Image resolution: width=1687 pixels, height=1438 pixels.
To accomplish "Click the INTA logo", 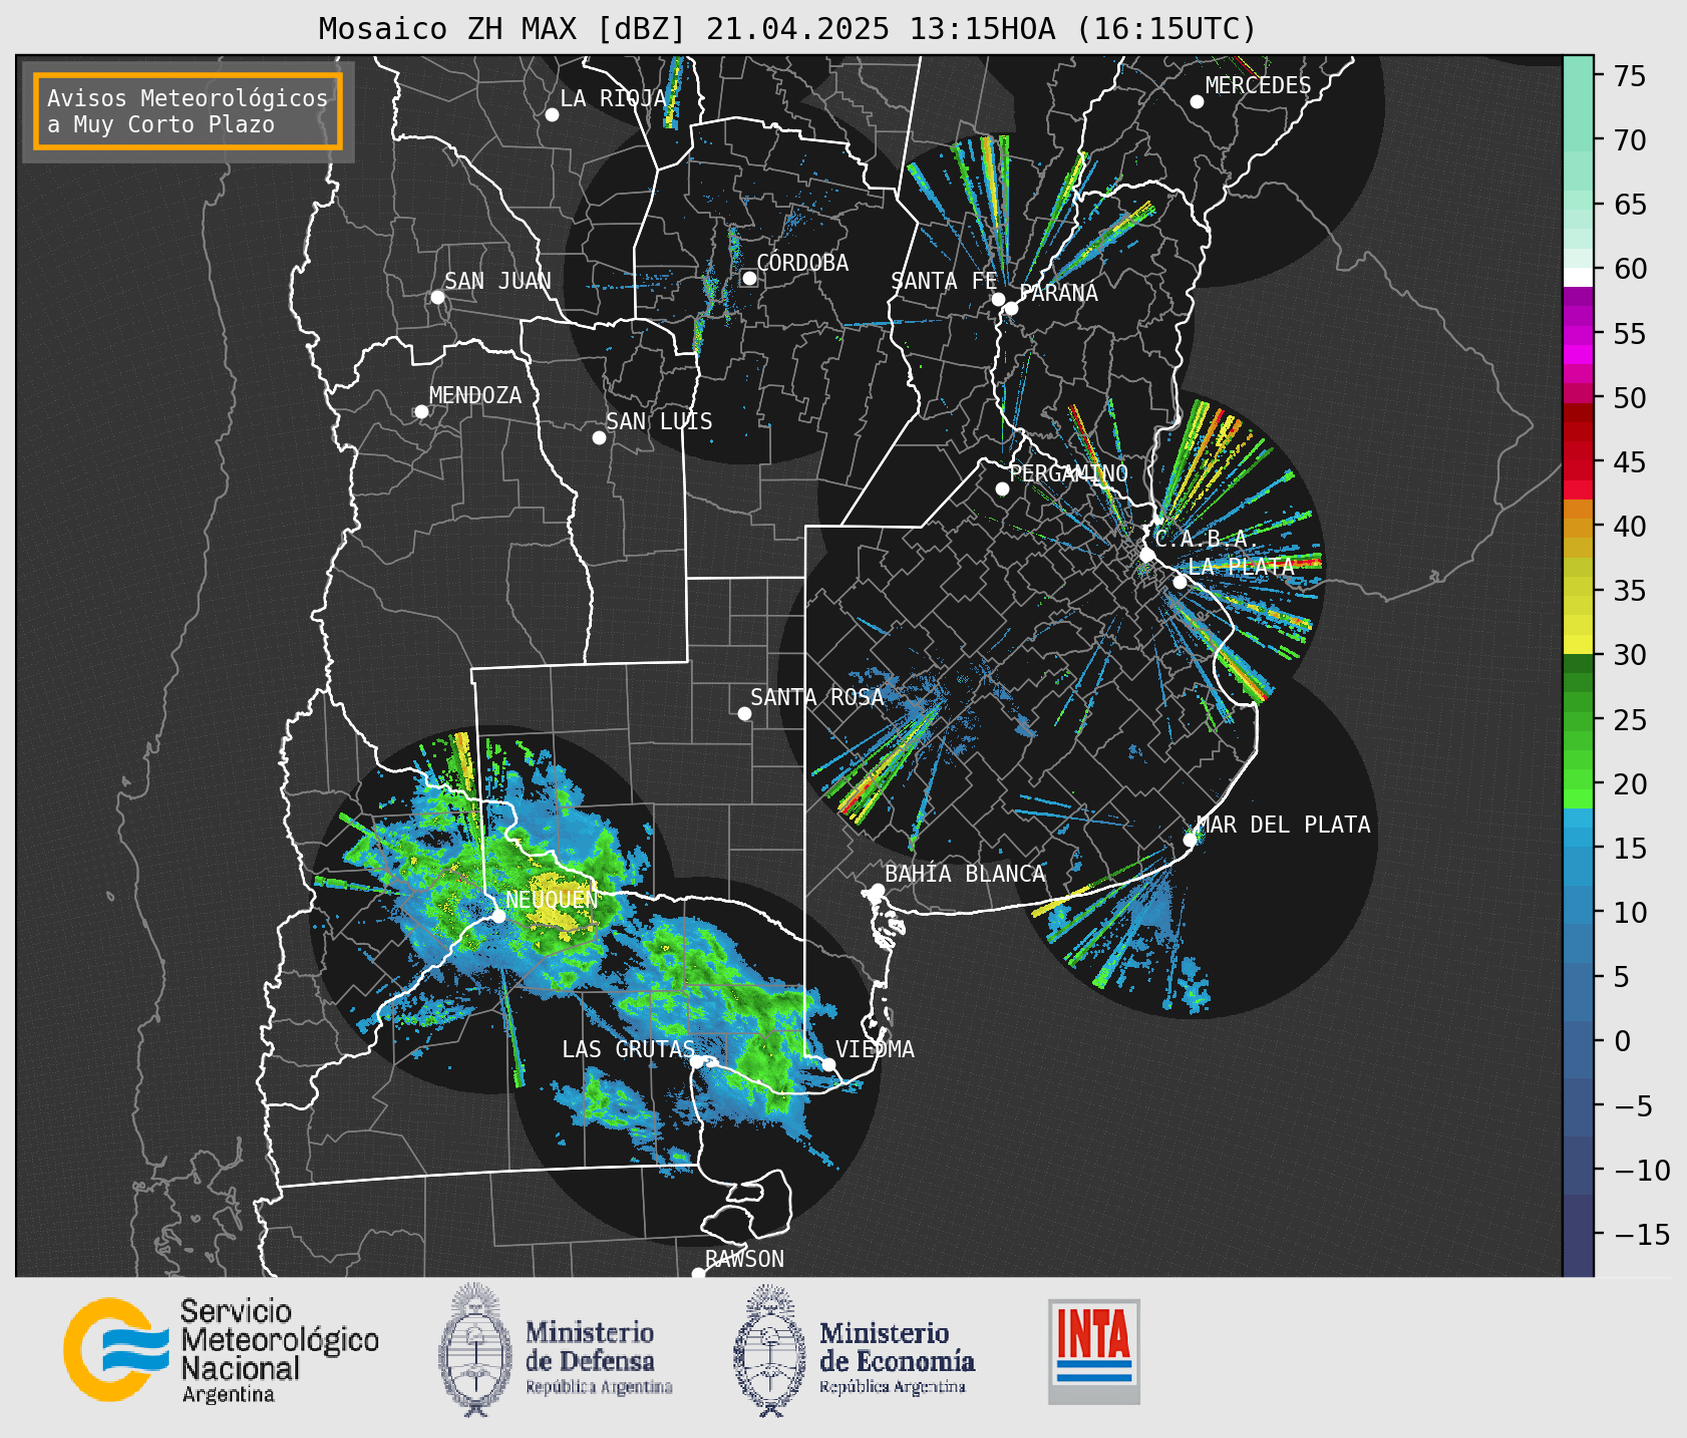I will (x=1094, y=1351).
